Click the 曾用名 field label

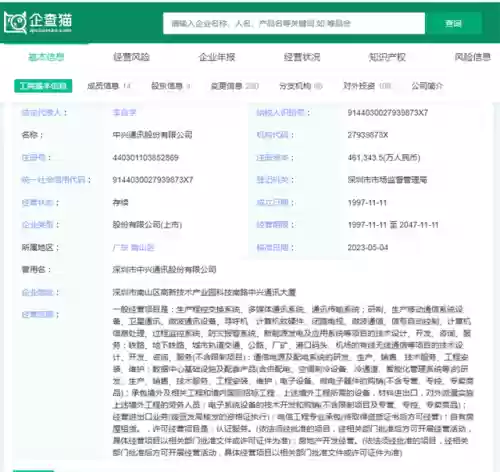pyautogui.click(x=36, y=269)
